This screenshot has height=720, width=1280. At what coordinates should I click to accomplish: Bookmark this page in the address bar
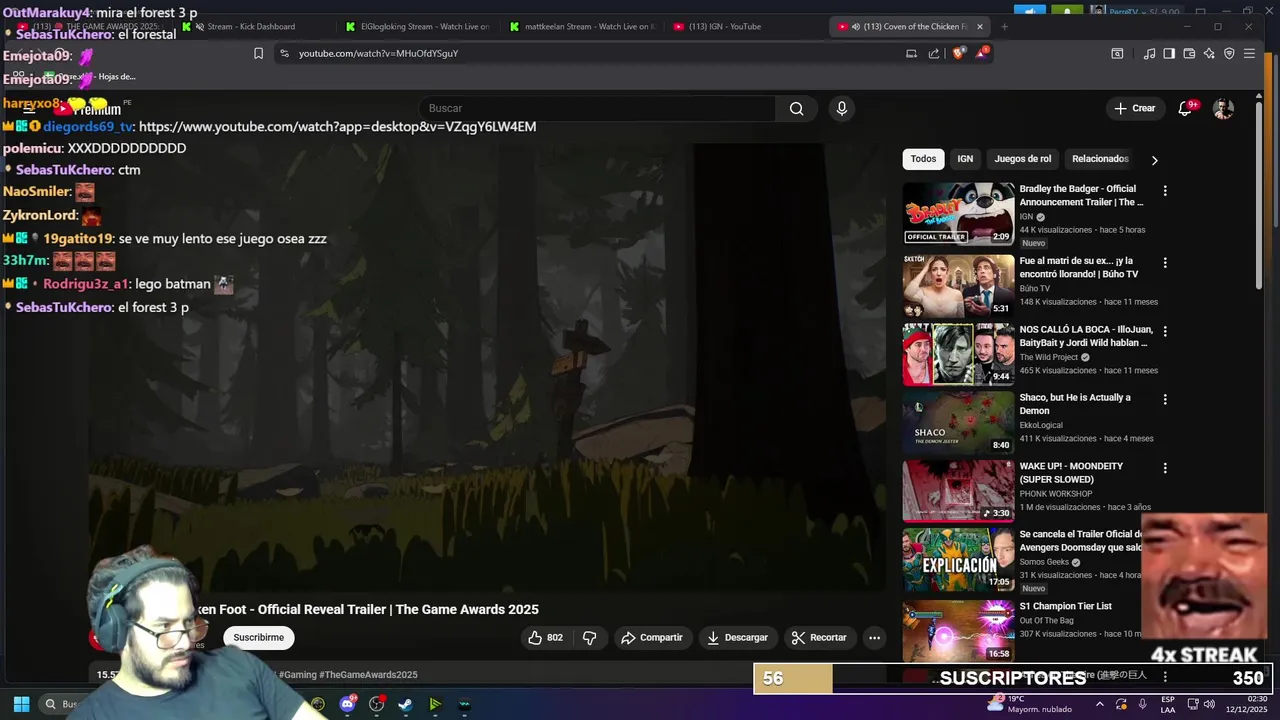(258, 53)
